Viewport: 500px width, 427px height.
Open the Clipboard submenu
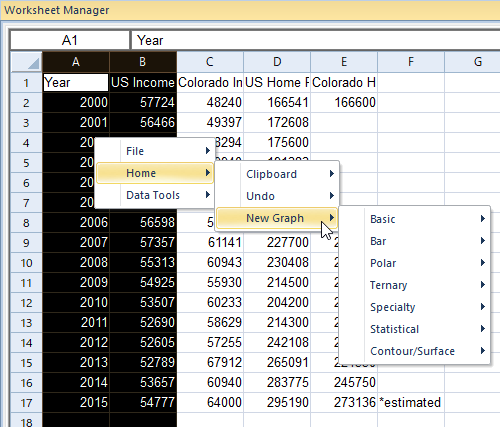[x=277, y=174]
